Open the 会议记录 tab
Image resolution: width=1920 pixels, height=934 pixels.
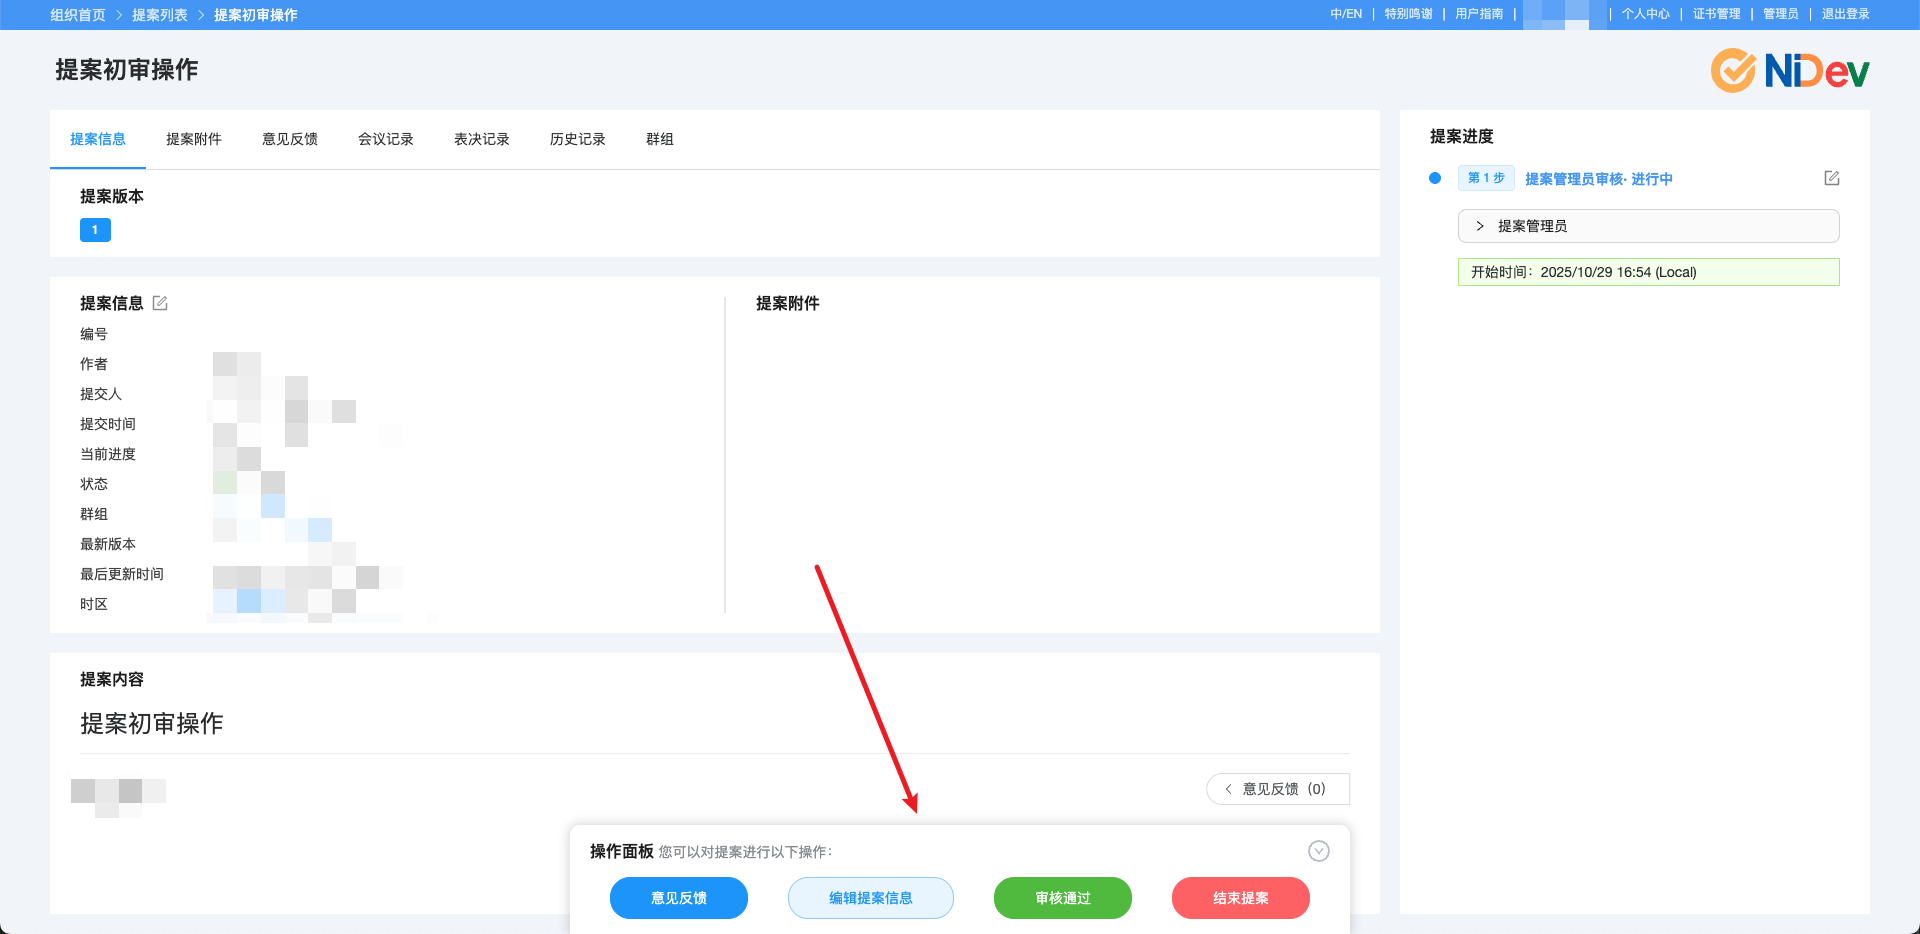385,139
